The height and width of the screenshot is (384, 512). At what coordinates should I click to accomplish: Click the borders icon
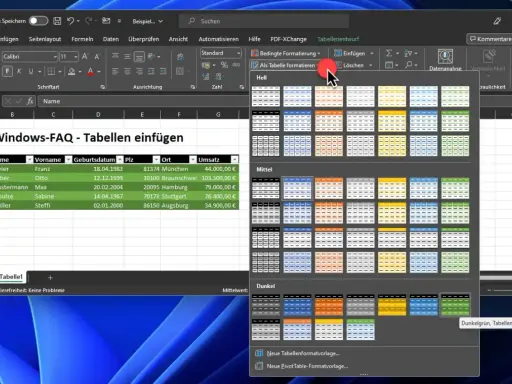tap(51, 71)
